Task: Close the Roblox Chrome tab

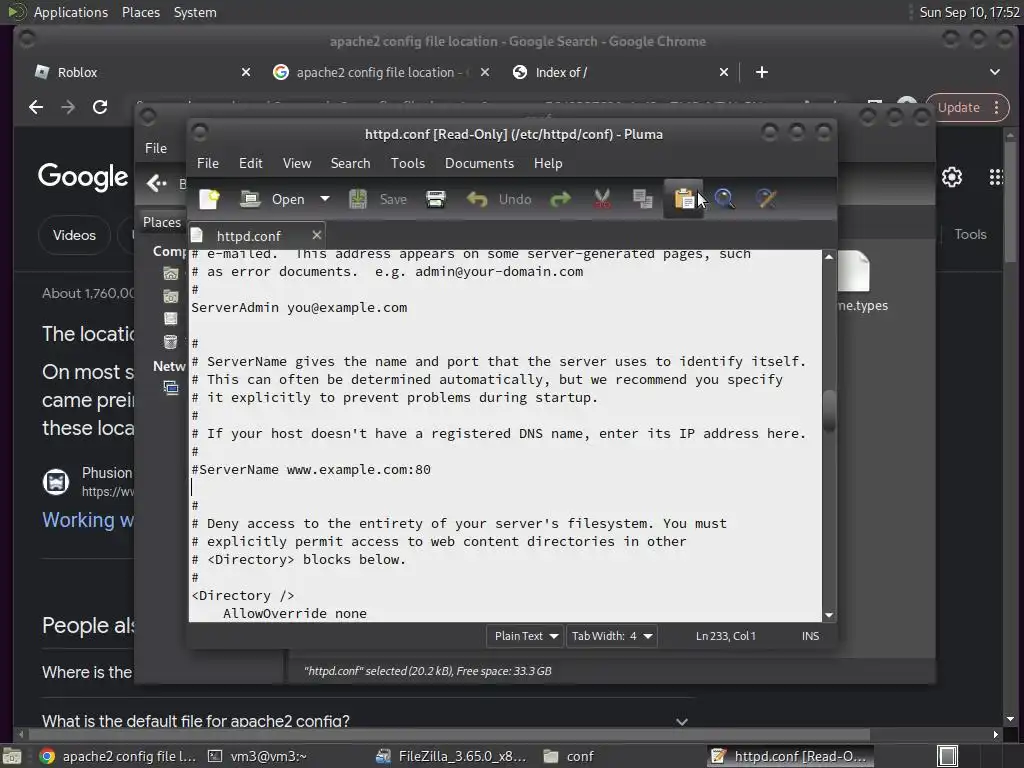Action: tap(246, 72)
